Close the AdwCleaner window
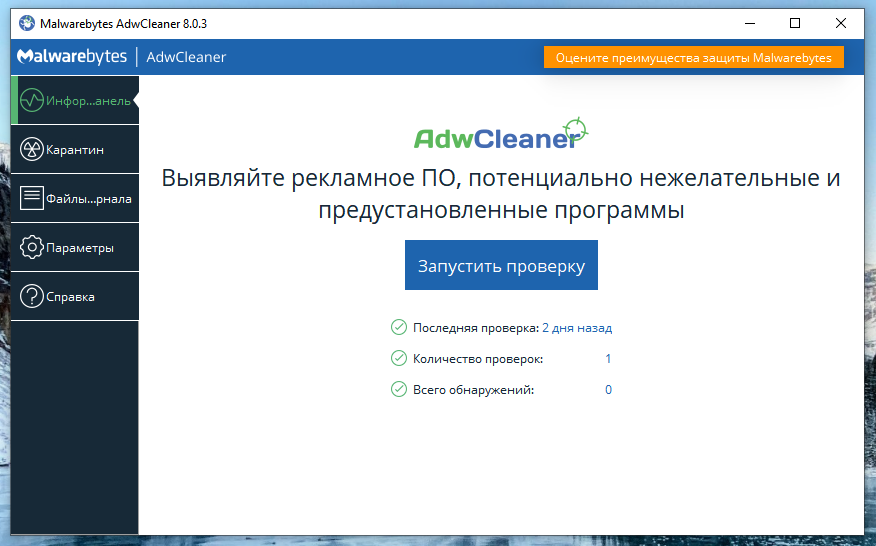This screenshot has width=876, height=546. (841, 23)
